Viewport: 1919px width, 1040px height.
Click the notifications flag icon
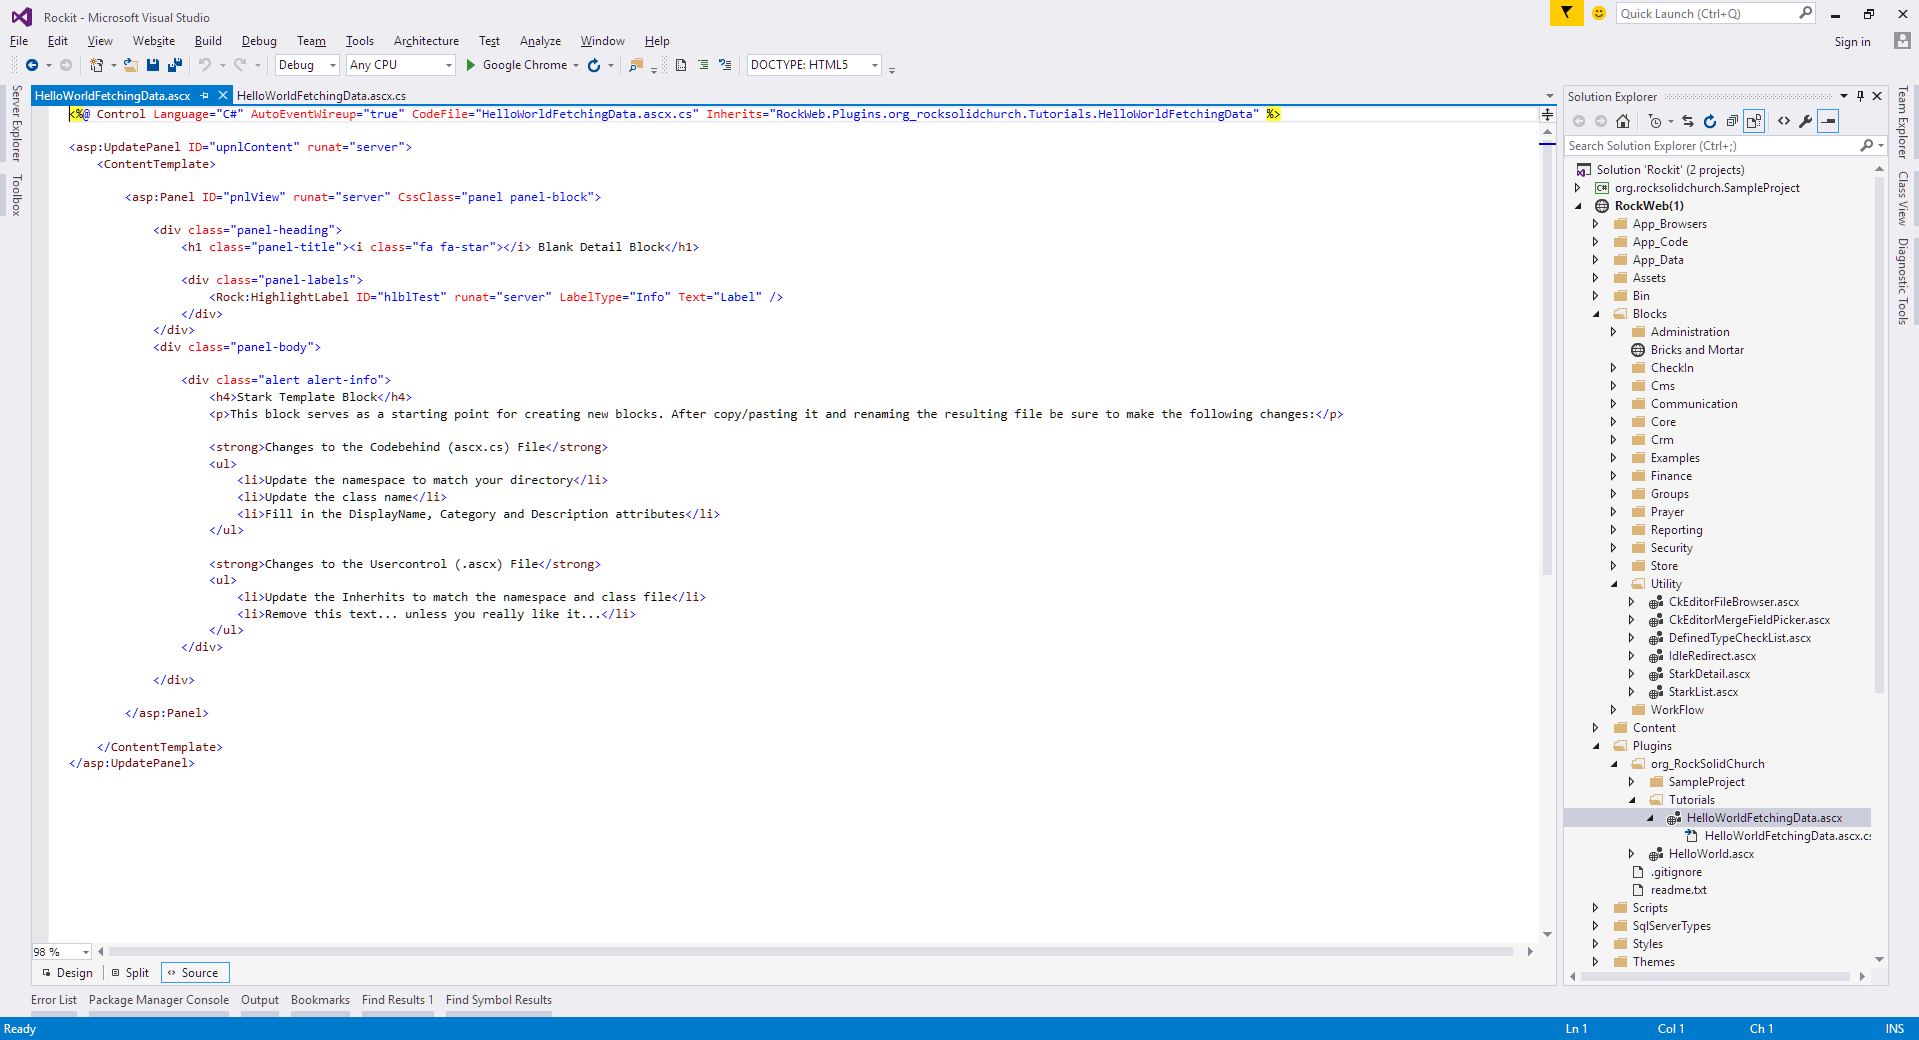(1566, 13)
